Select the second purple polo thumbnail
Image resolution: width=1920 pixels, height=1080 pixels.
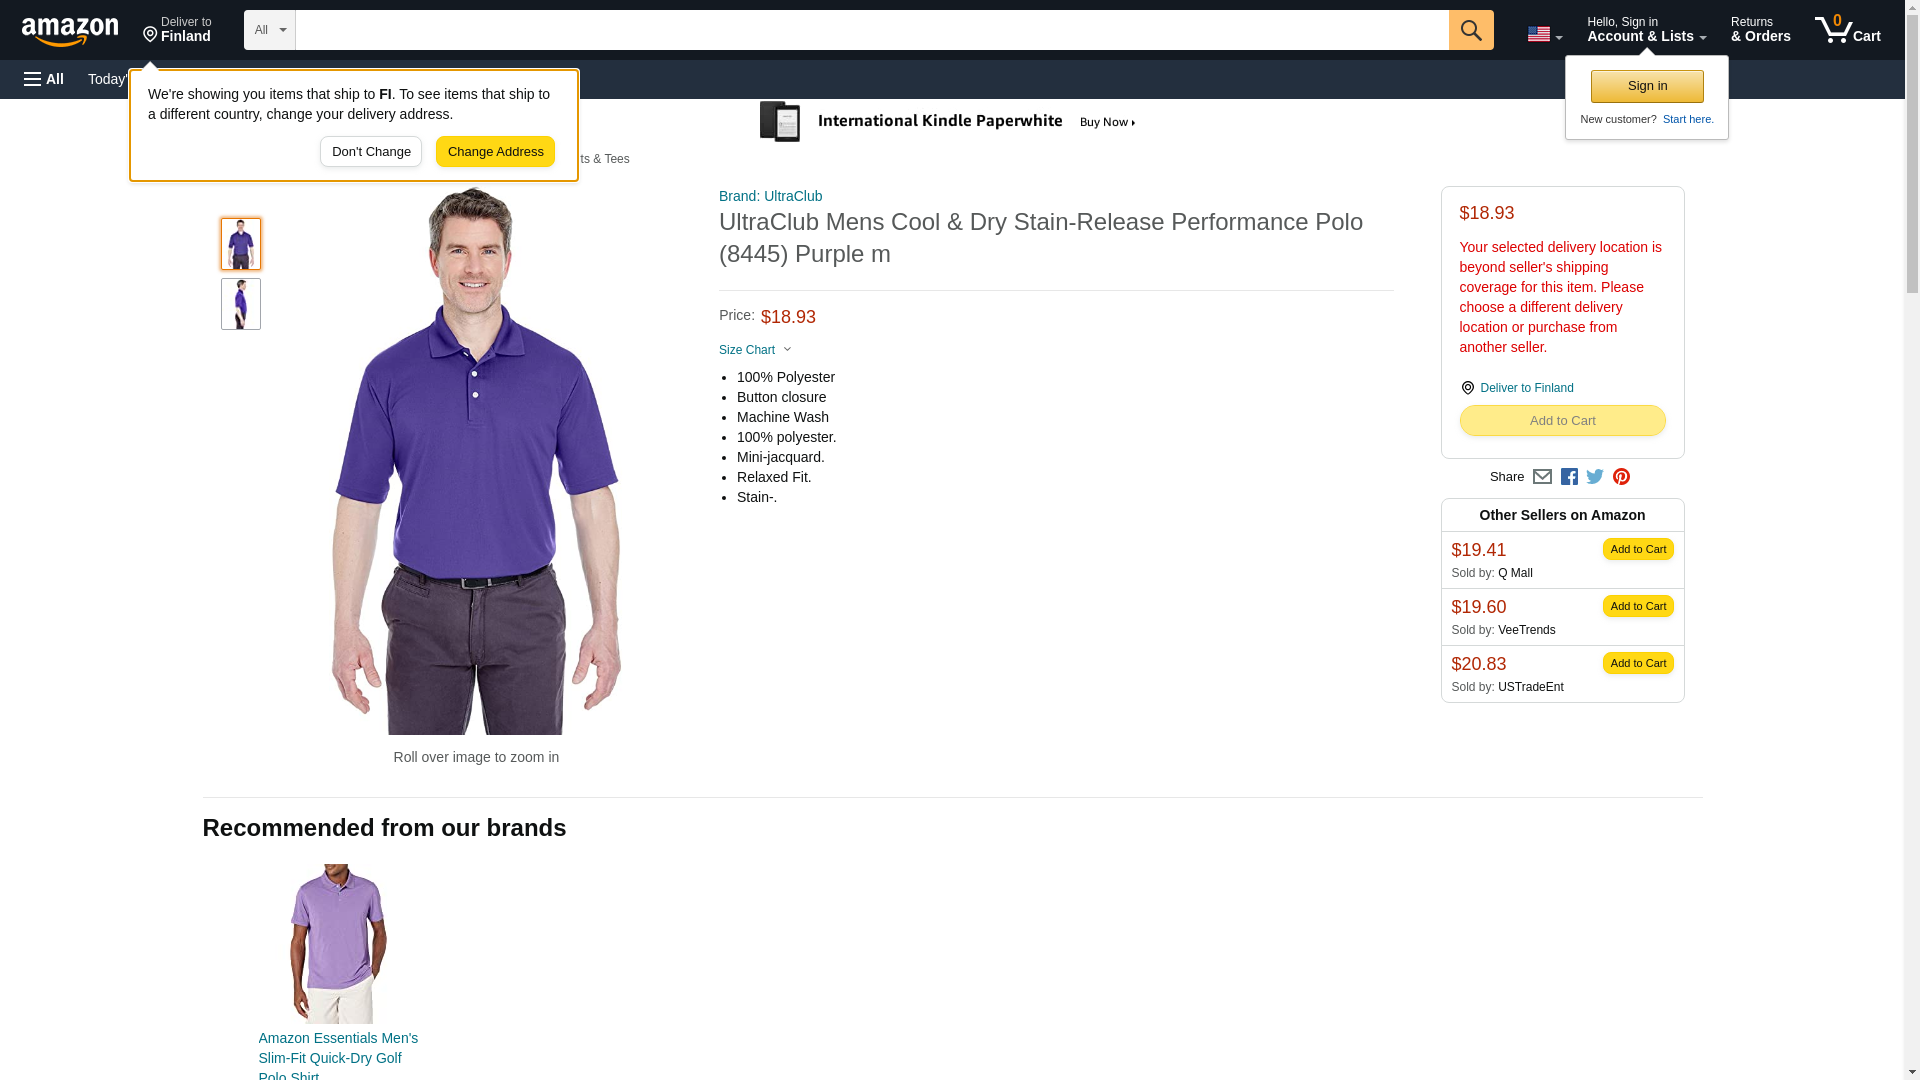tap(241, 304)
